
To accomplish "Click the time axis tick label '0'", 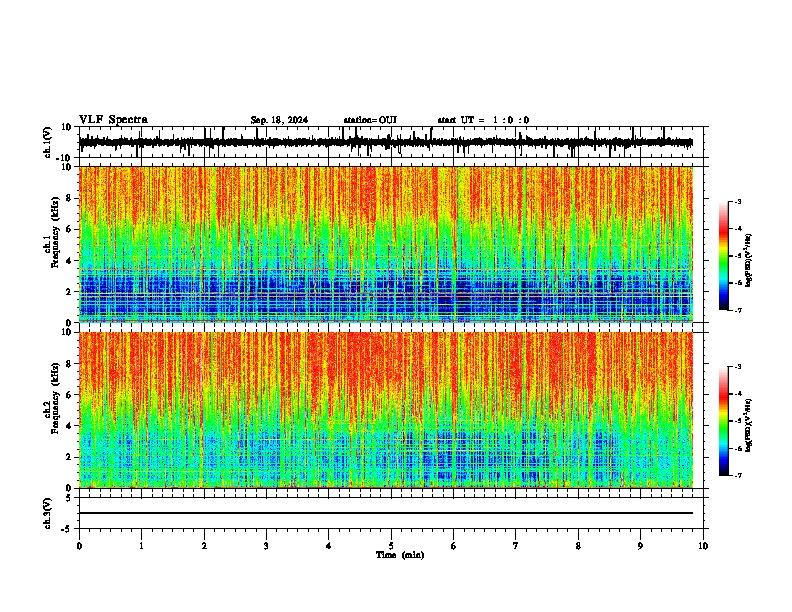I will point(79,546).
